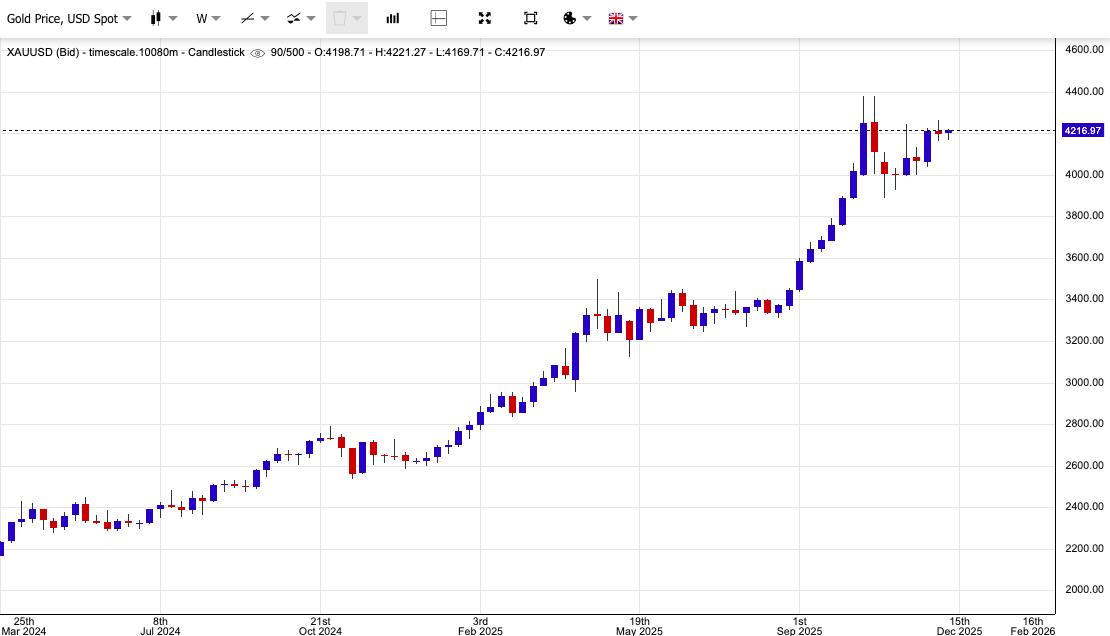Click the expand arrows fullscreen icon
1110x636 pixels.
coord(484,18)
